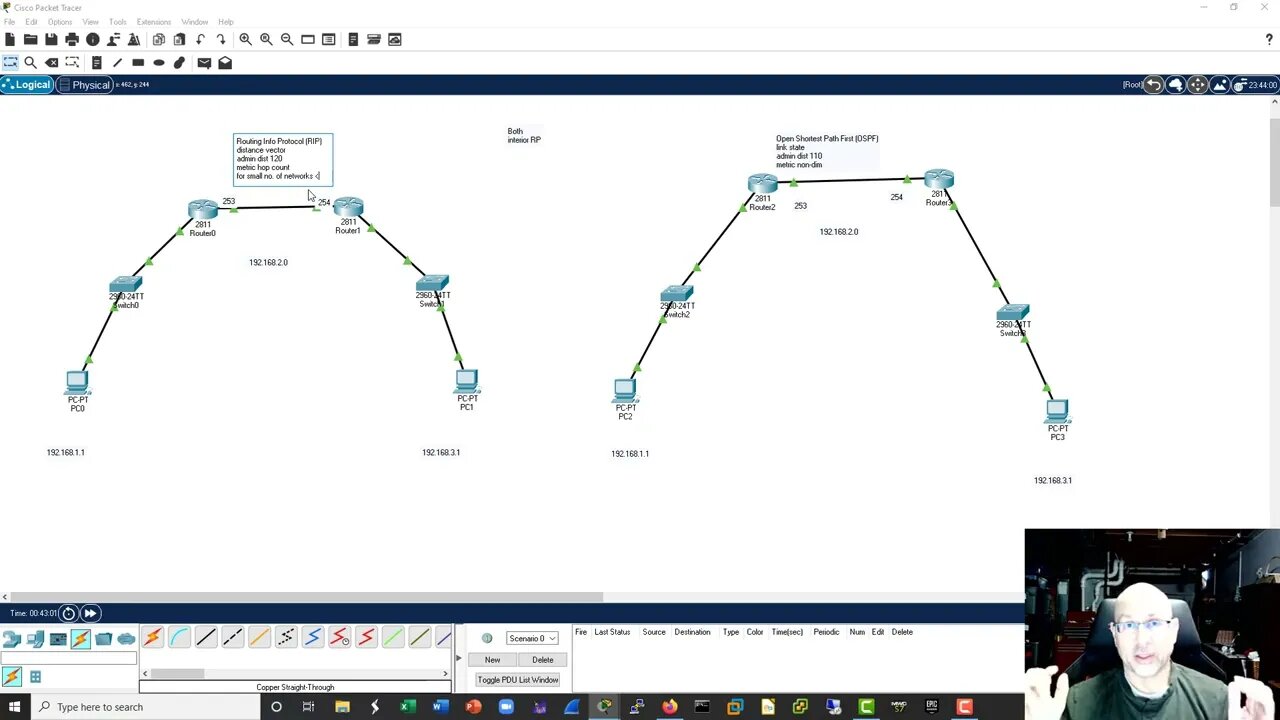This screenshot has width=1280, height=720.
Task: Open Word from the taskbar
Action: [441, 707]
